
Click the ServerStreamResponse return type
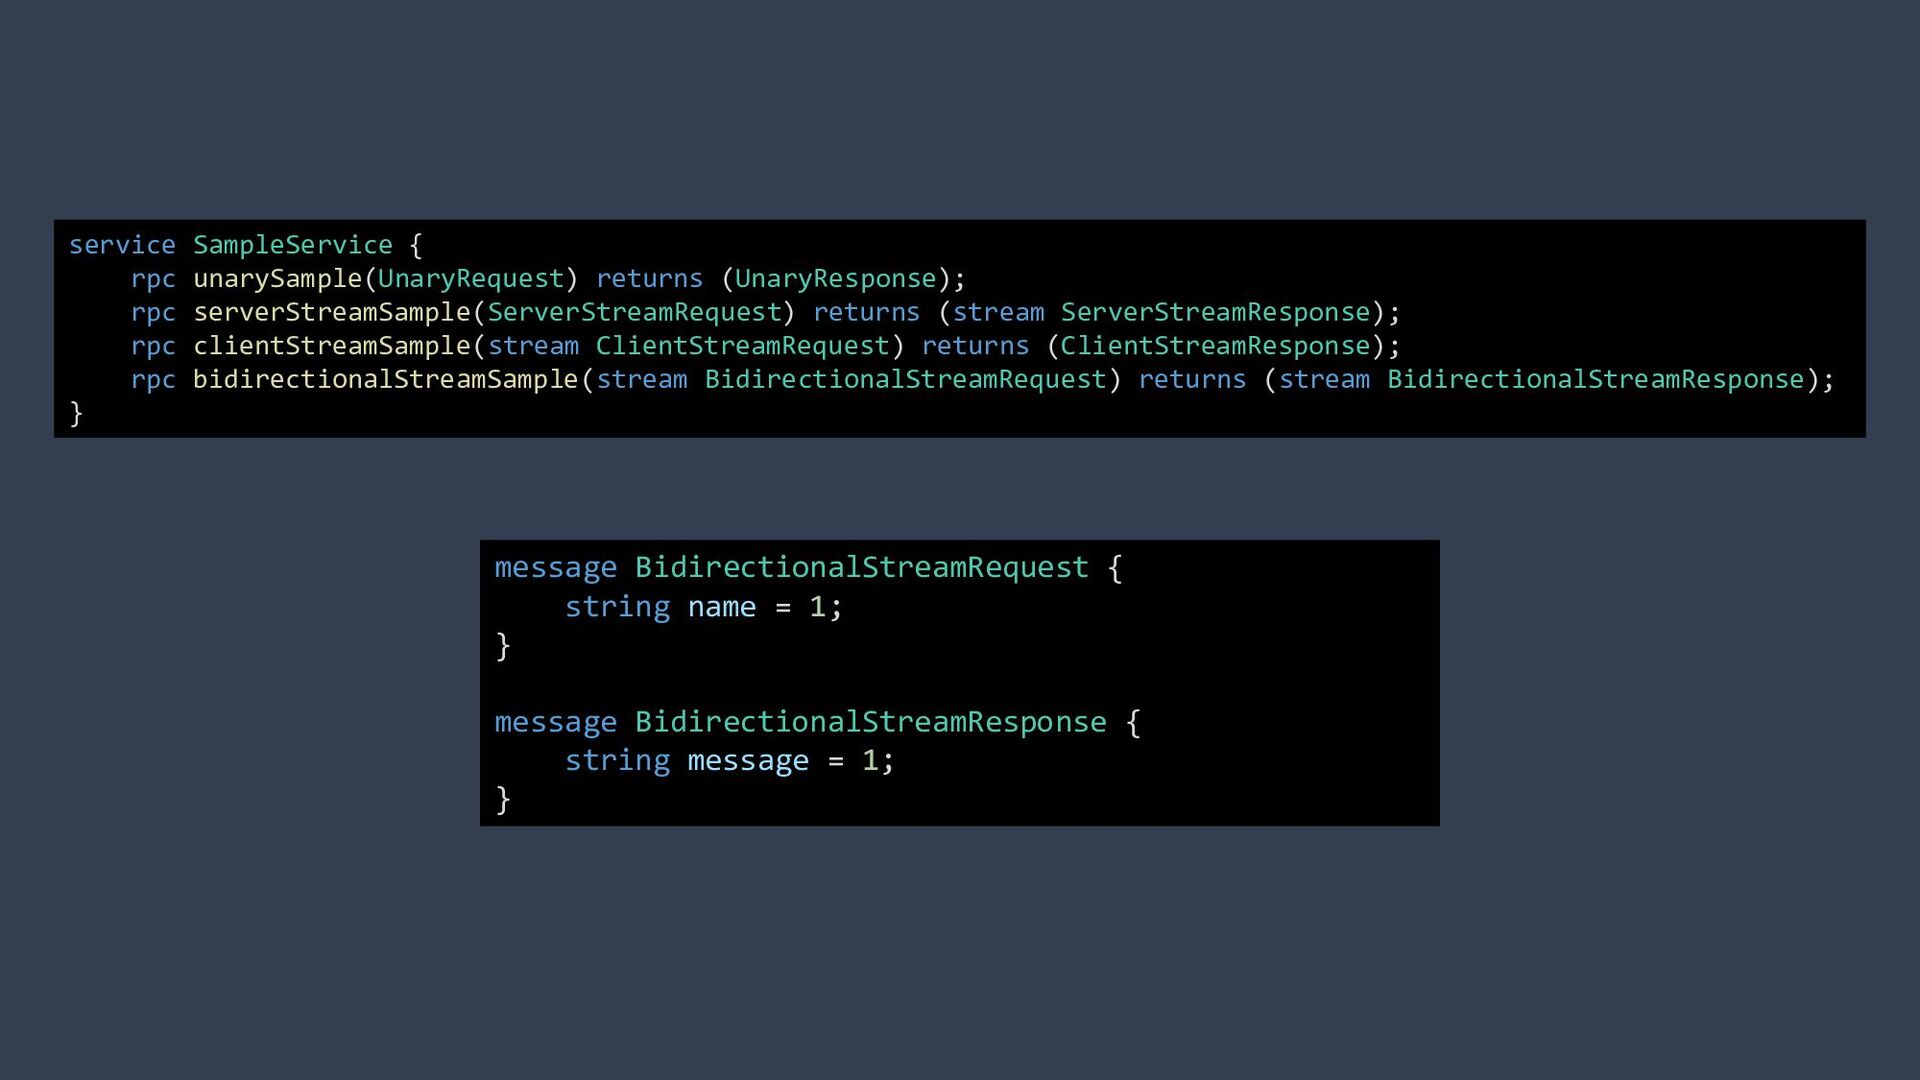click(1215, 312)
